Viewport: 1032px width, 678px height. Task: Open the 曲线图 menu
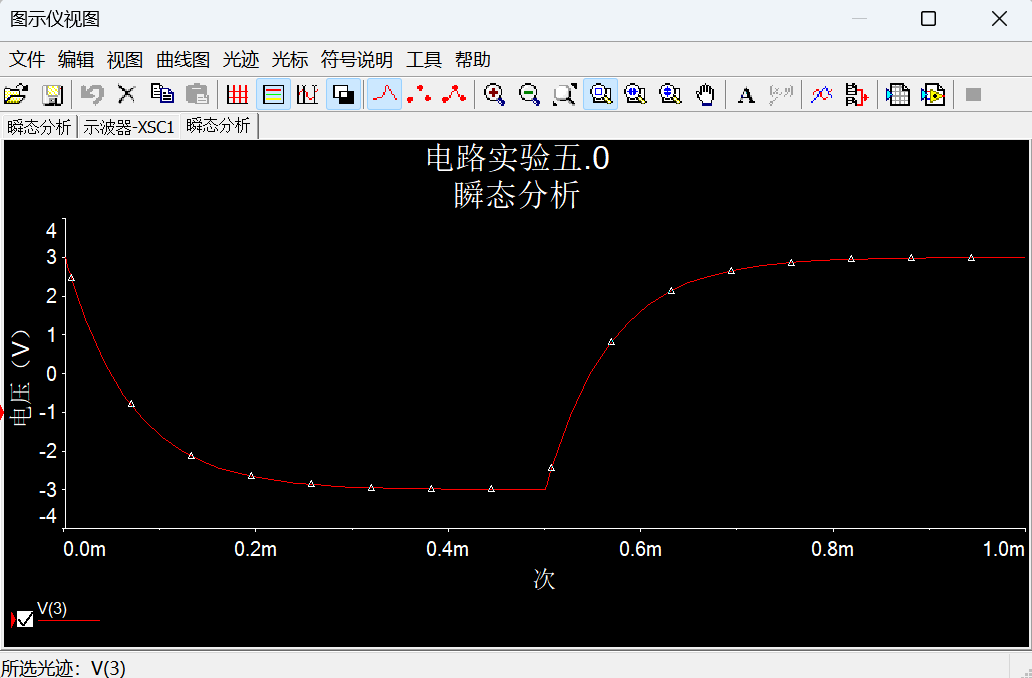click(183, 60)
